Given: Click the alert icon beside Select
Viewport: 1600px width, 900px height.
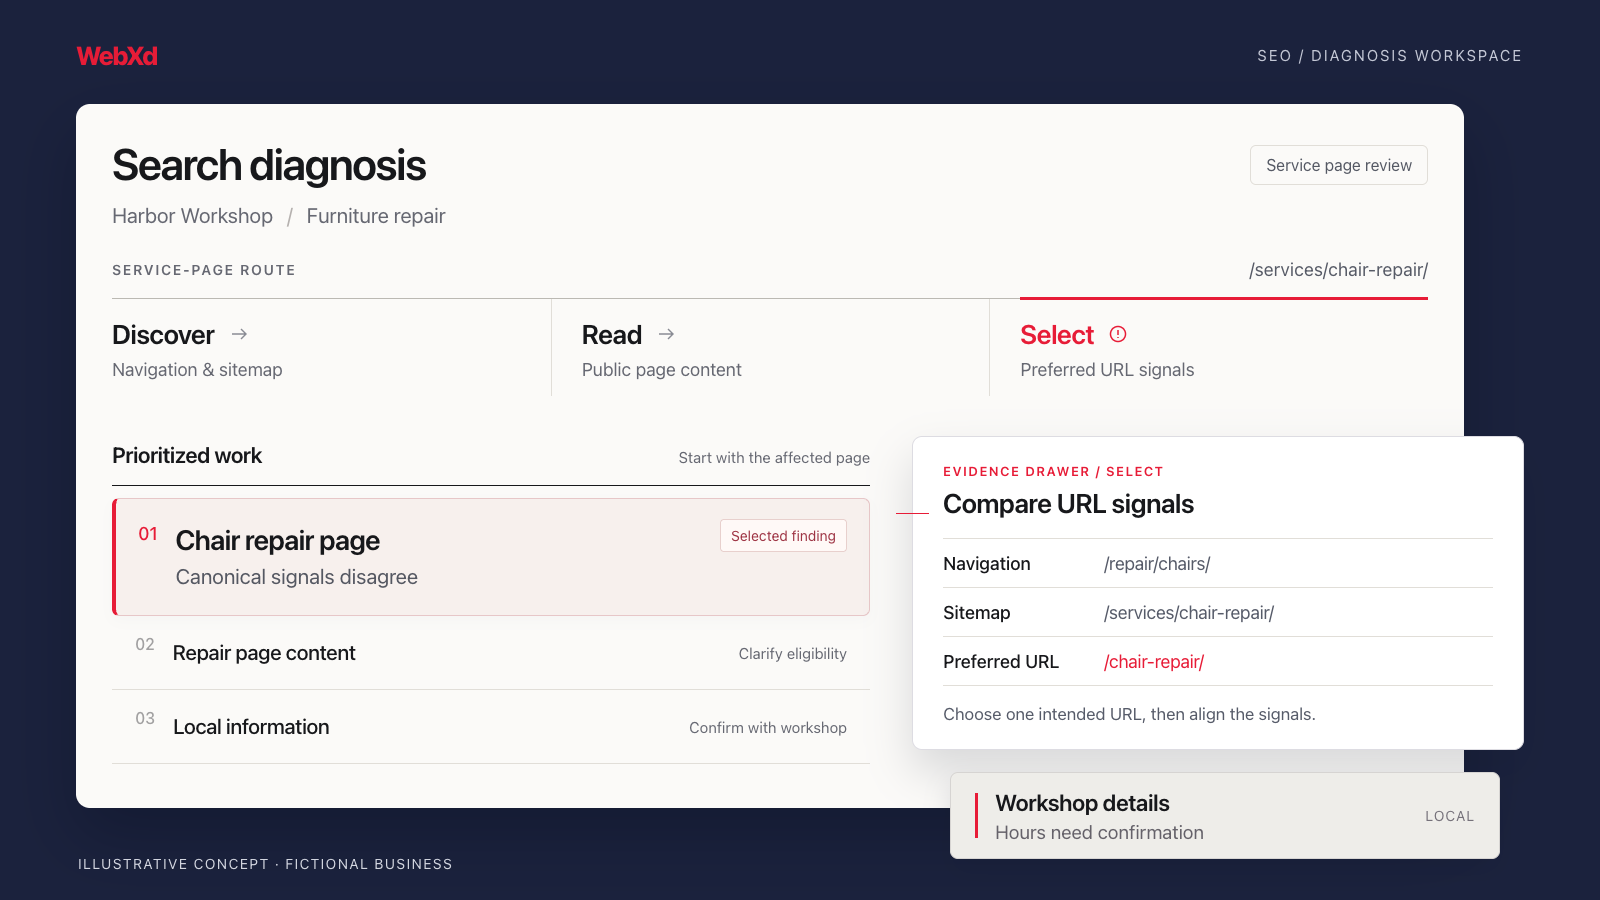Looking at the screenshot, I should 1118,334.
